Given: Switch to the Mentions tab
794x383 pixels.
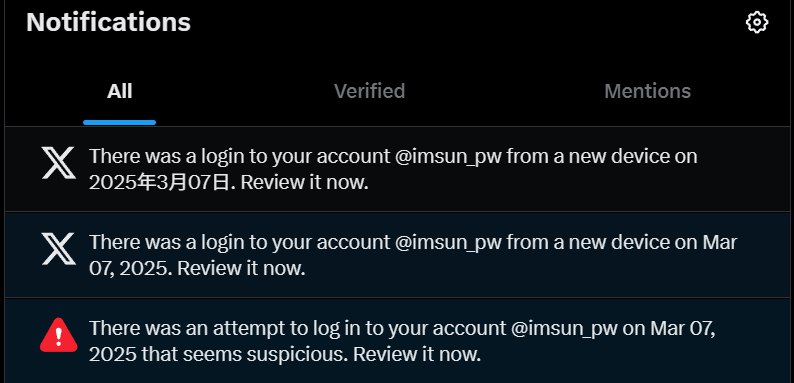Looking at the screenshot, I should (647, 91).
